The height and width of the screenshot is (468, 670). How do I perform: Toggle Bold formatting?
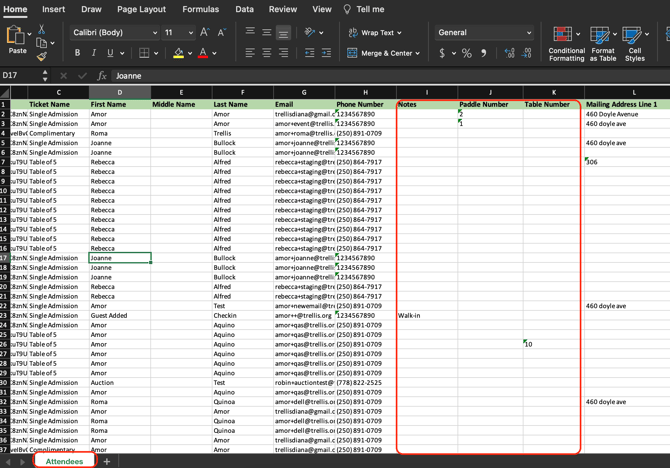pos(77,53)
